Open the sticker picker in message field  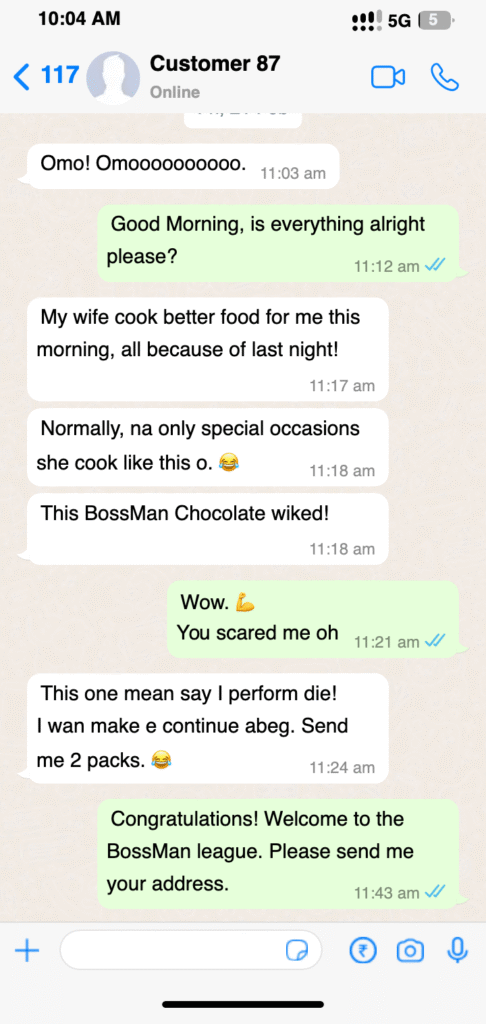coord(297,950)
